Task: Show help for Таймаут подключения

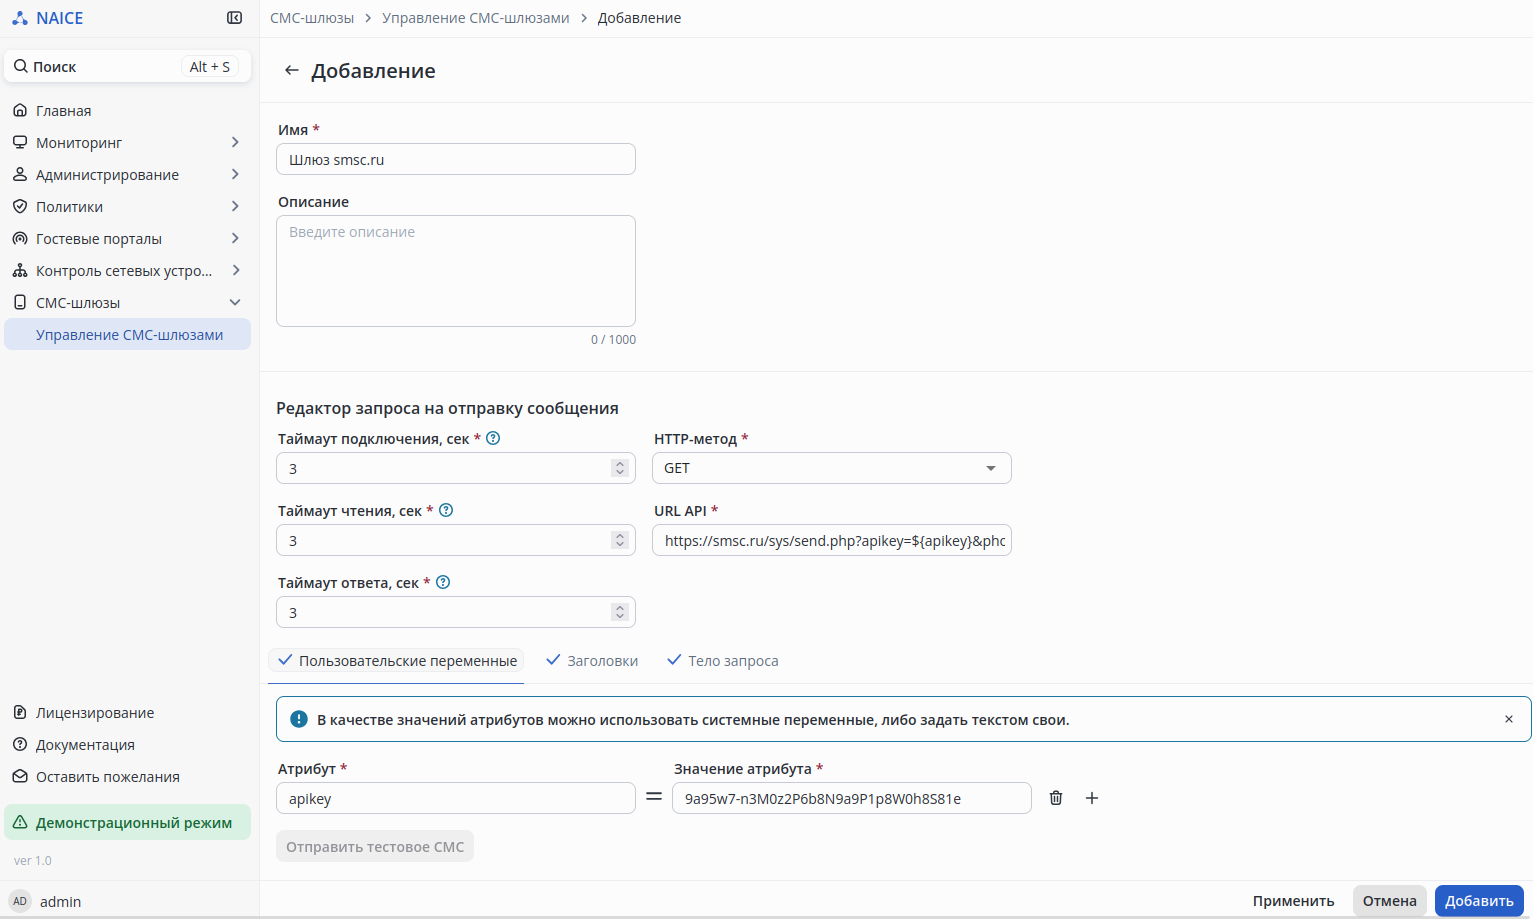Action: 493,438
